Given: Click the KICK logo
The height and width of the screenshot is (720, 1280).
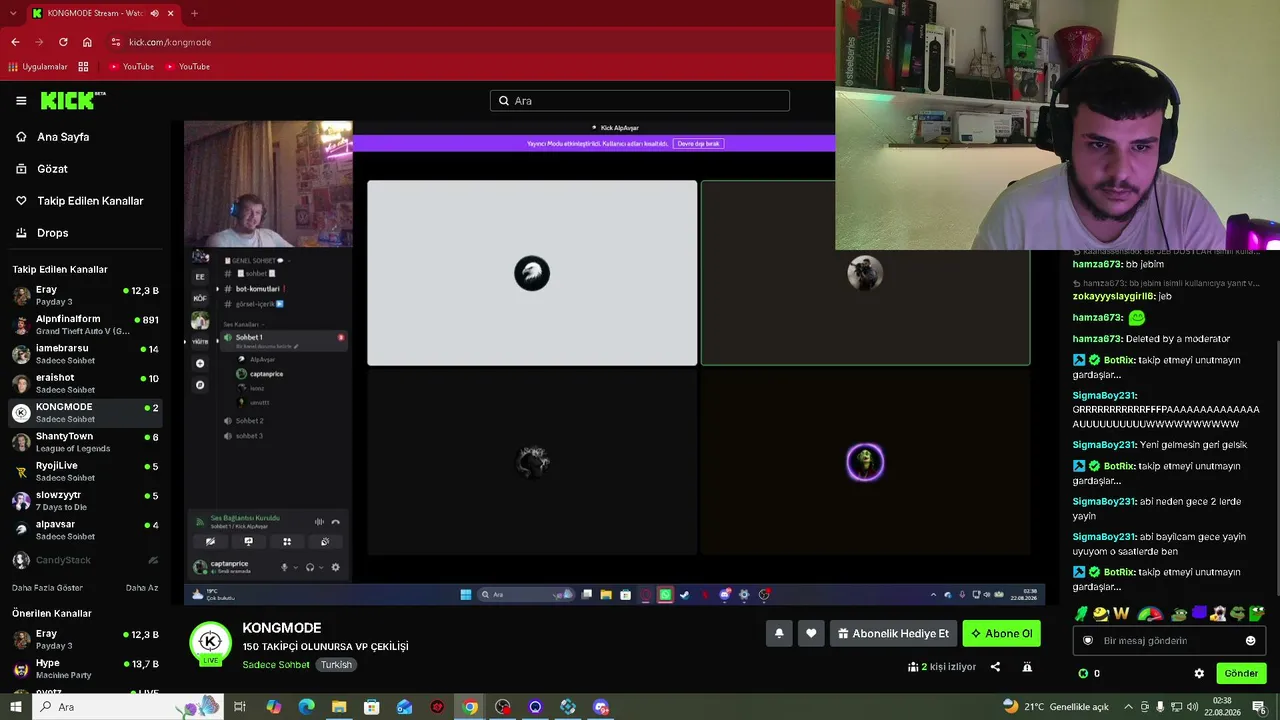Looking at the screenshot, I should click(72, 100).
